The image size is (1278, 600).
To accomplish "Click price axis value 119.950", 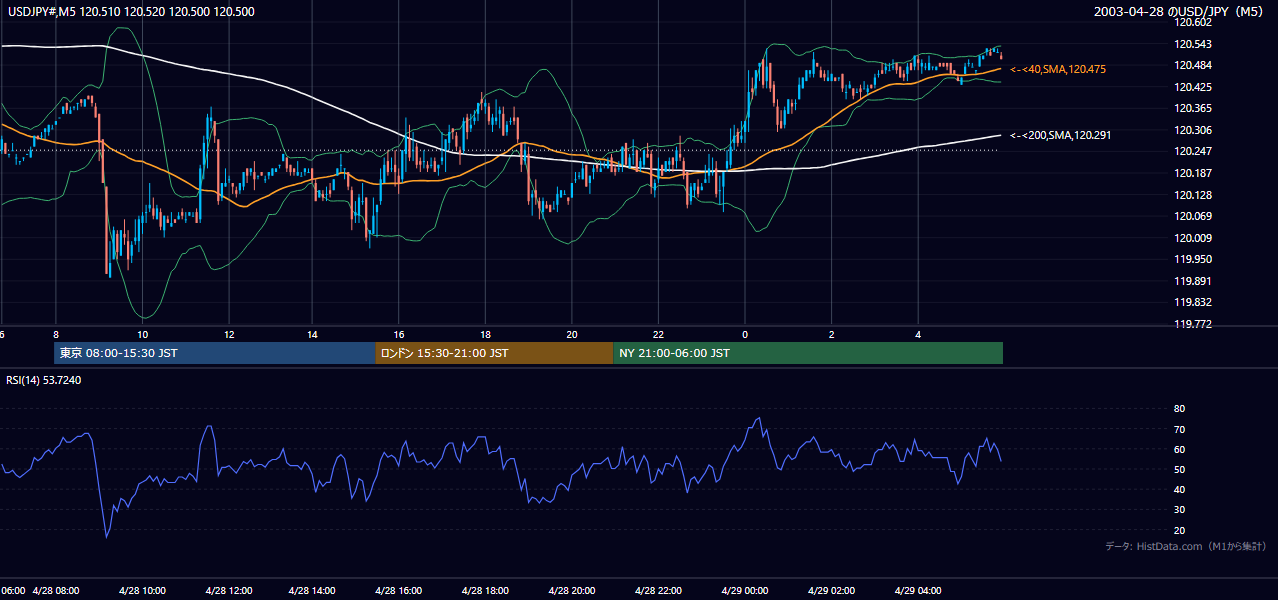I will 1192,259.
